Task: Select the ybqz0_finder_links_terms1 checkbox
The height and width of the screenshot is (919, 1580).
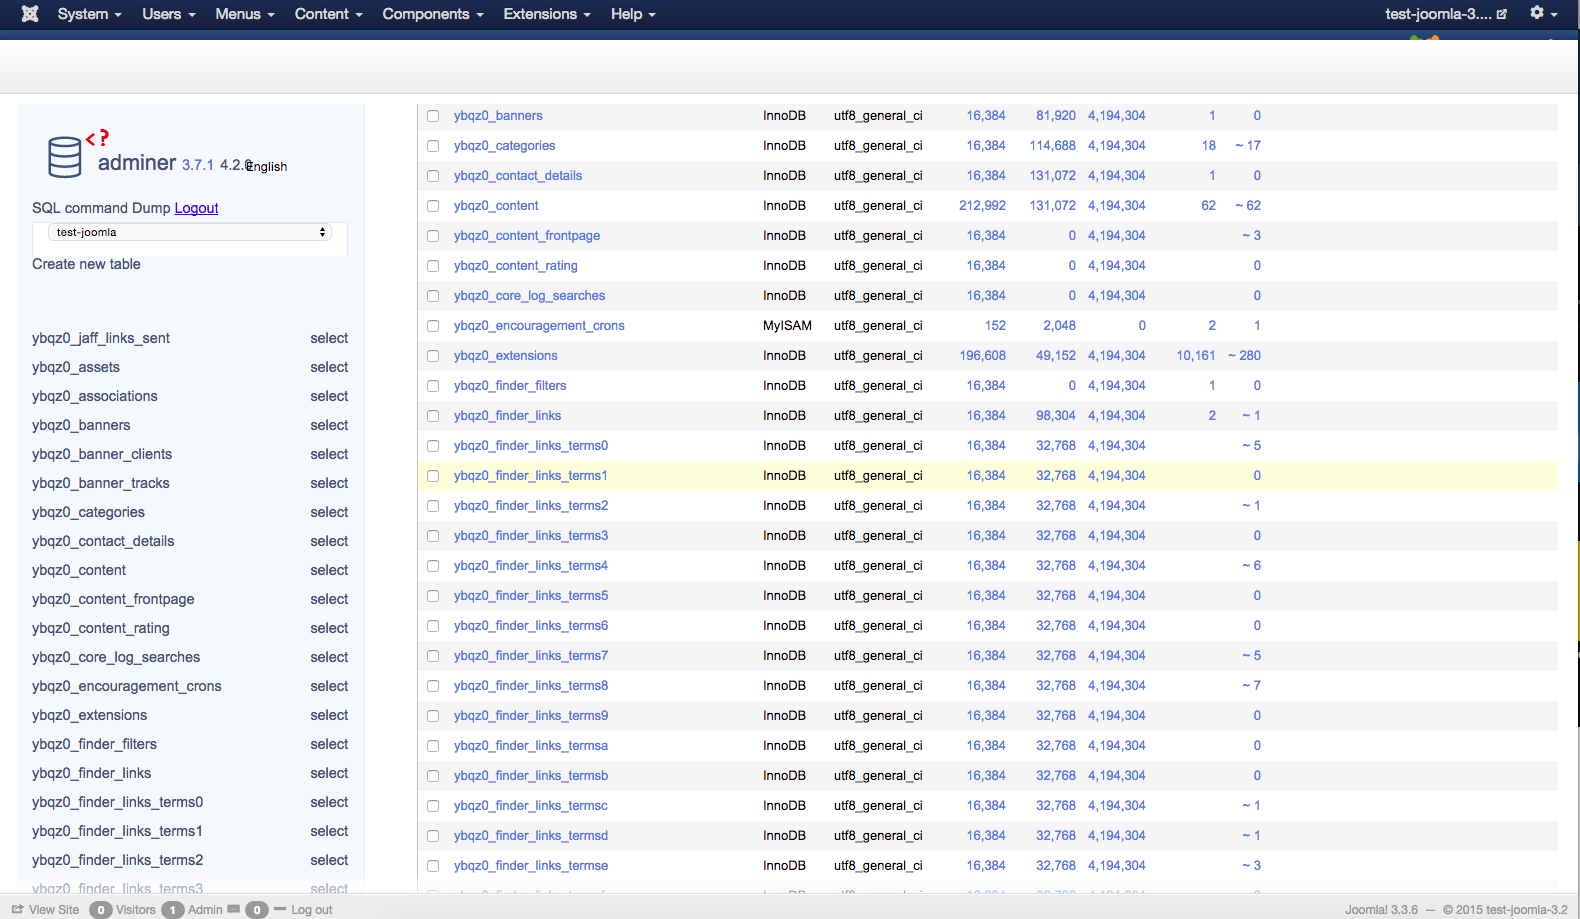Action: tap(433, 476)
